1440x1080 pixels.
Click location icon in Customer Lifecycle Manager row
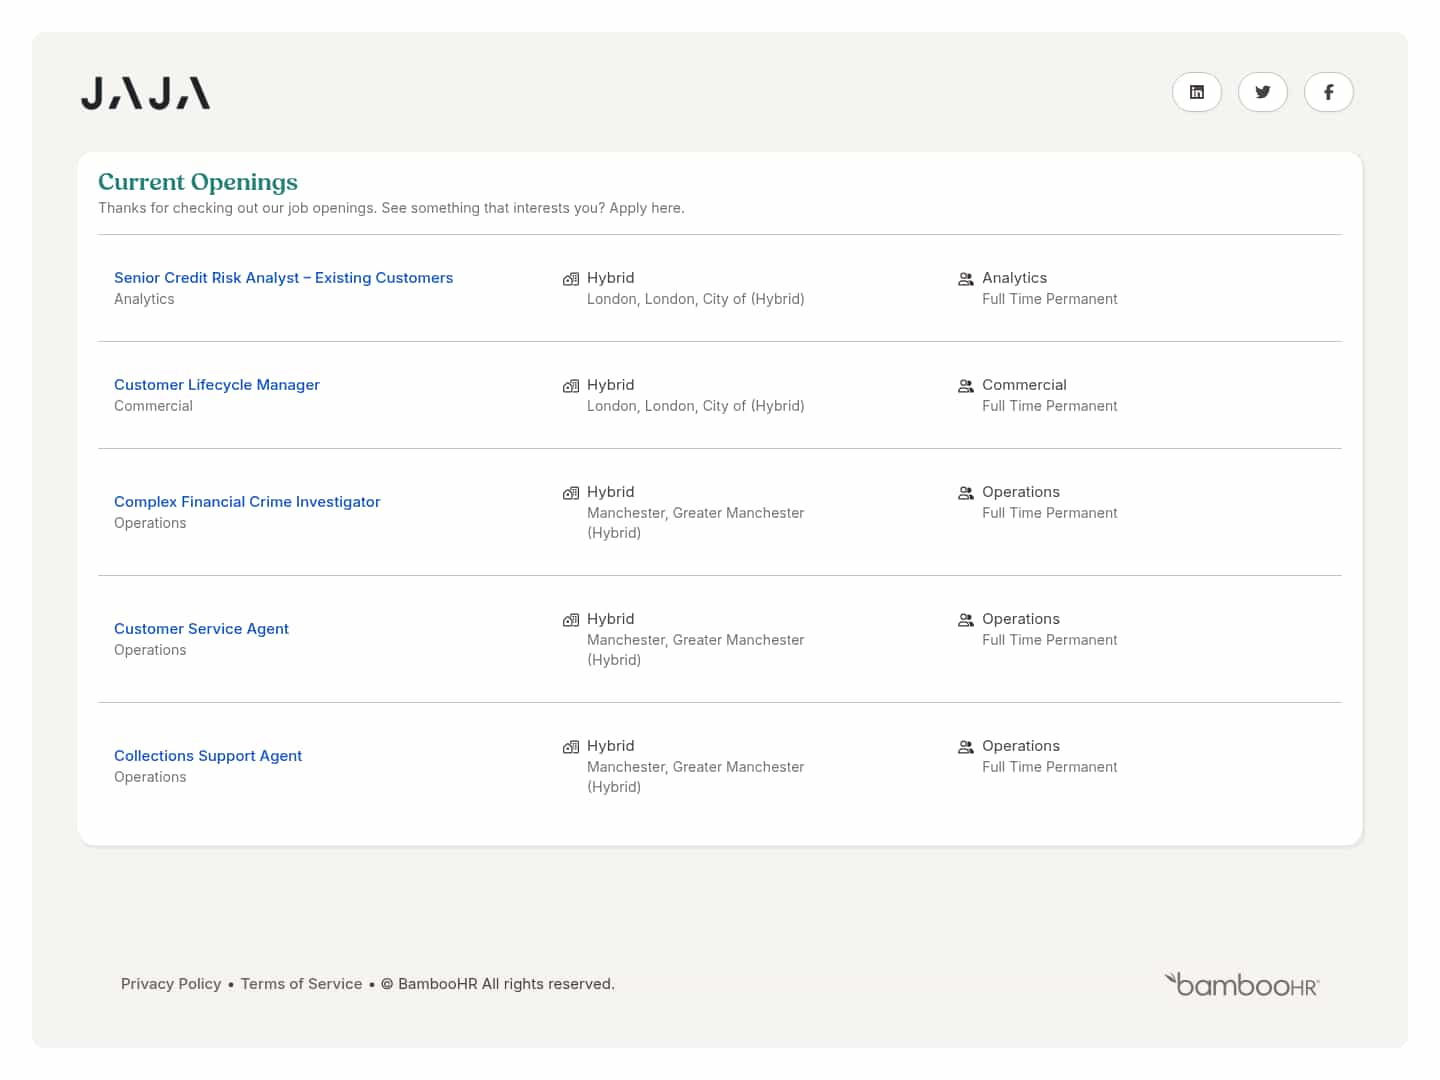pyautogui.click(x=571, y=386)
